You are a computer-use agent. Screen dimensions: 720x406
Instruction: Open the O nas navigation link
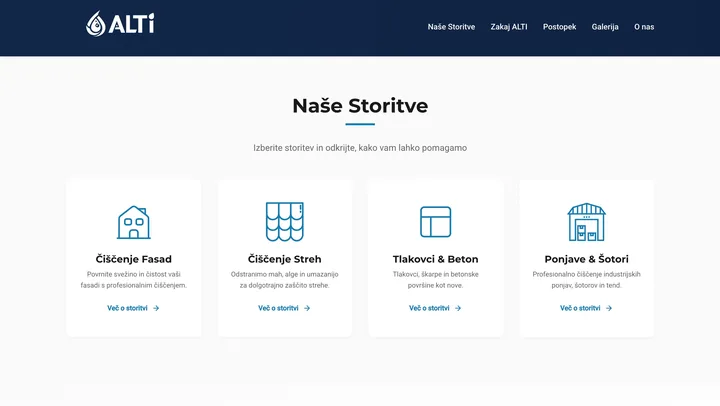644,27
